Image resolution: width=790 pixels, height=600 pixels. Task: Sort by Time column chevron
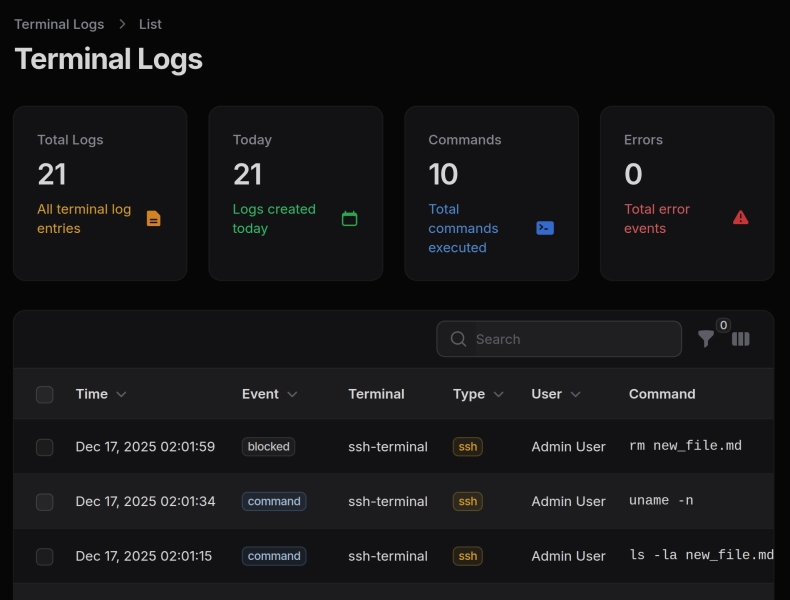coord(121,394)
